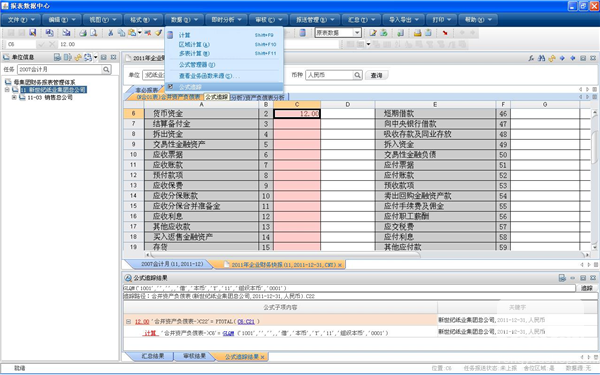The width and height of the screenshot is (600, 375).
Task: Open the paste options dropdown arrow
Action: [139, 33]
